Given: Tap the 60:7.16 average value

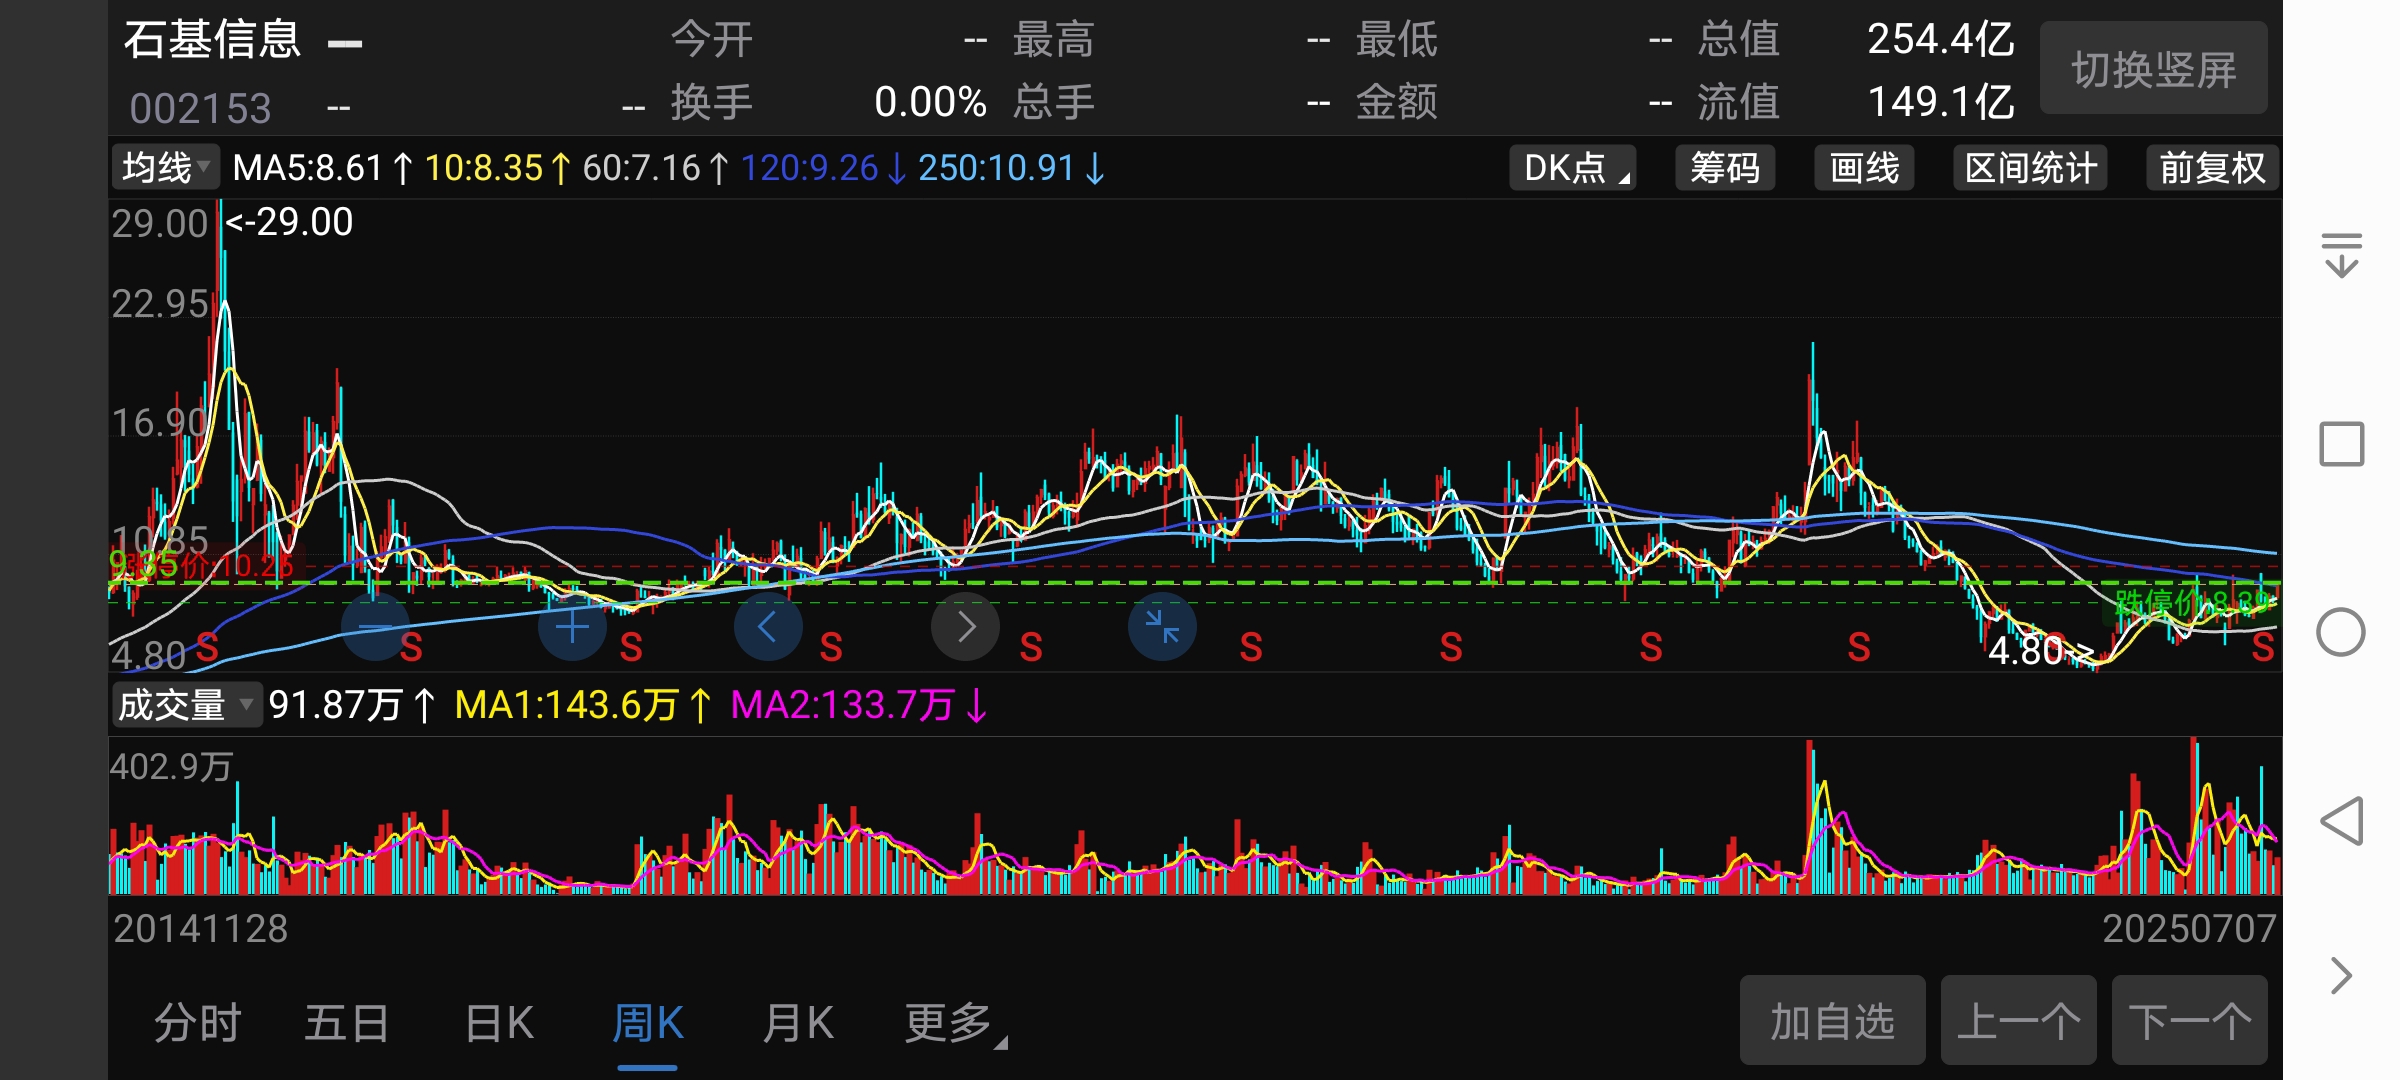Looking at the screenshot, I should (x=656, y=168).
